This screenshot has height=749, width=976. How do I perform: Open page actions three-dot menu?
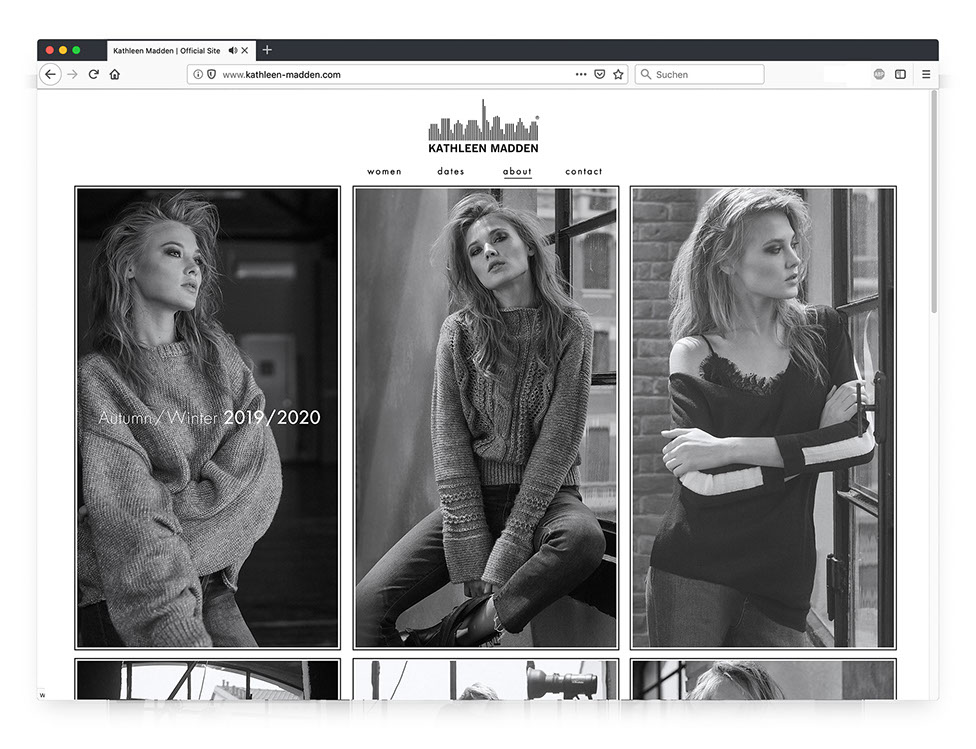click(581, 75)
